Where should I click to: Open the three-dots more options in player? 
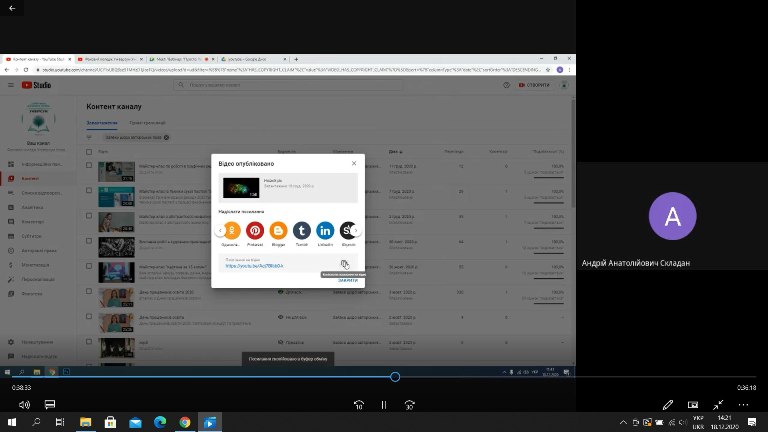743,405
